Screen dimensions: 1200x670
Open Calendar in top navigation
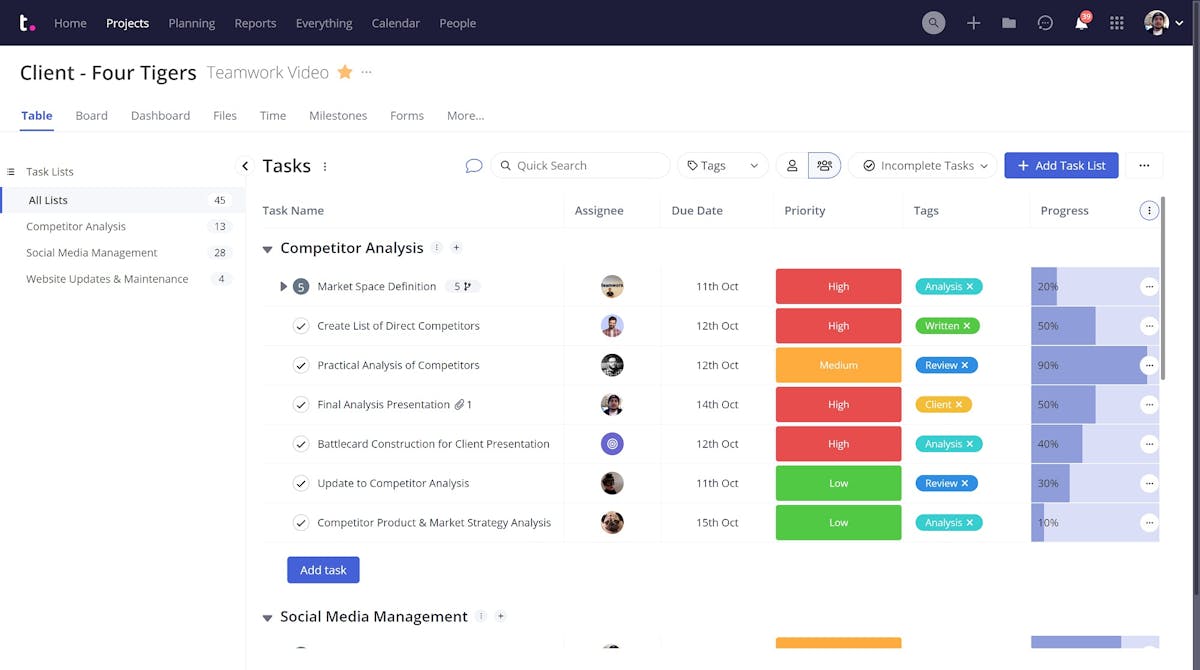[395, 23]
